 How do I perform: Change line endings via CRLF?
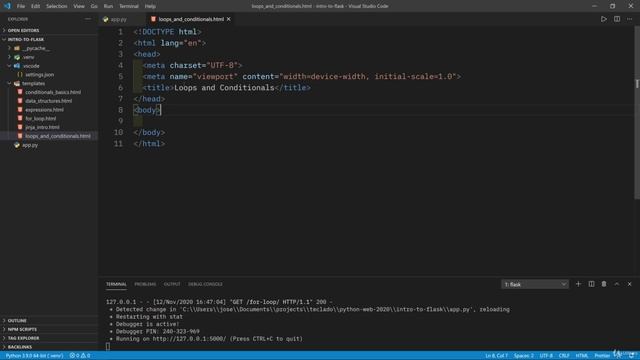tap(564, 356)
